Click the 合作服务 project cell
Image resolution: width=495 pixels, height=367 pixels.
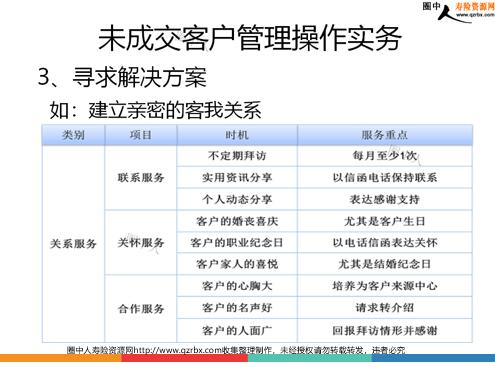[141, 309]
